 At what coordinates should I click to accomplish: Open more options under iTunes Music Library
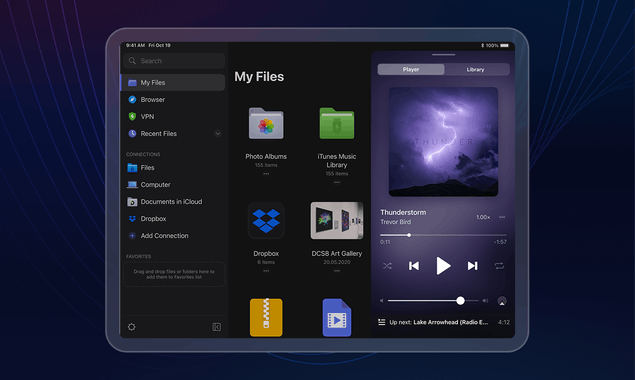[x=337, y=182]
